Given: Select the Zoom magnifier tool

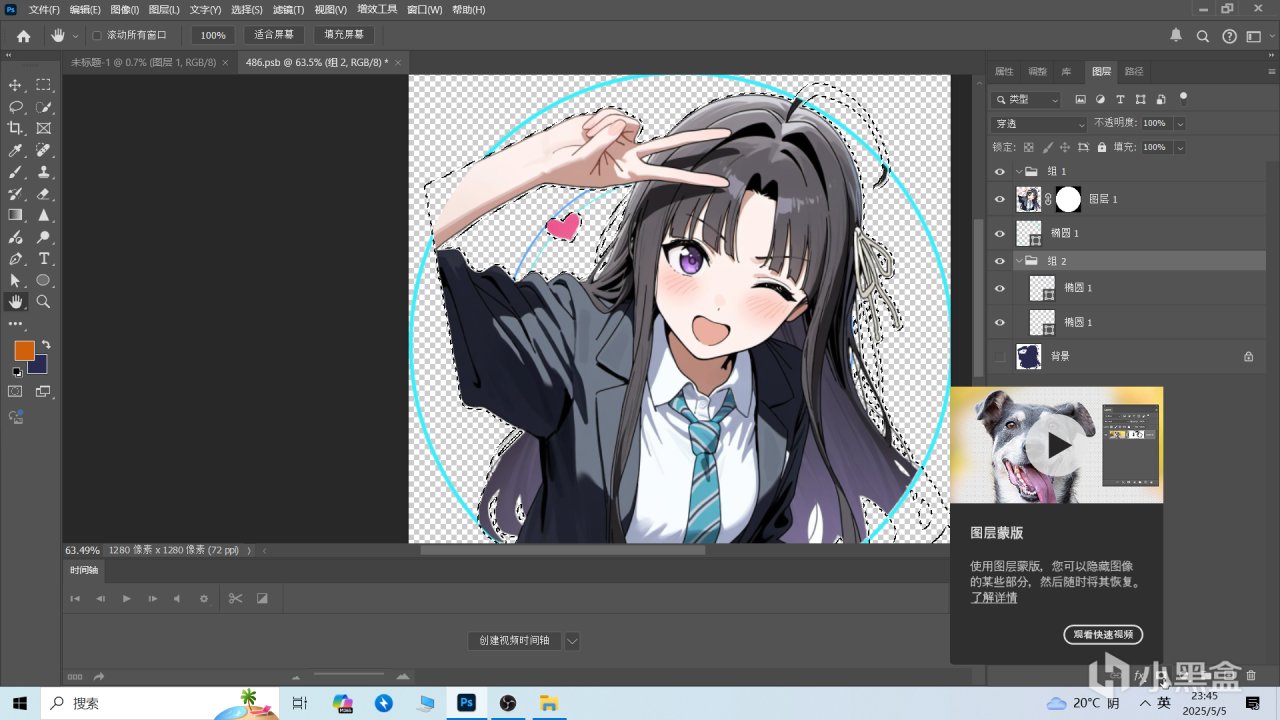Looking at the screenshot, I should (44, 302).
